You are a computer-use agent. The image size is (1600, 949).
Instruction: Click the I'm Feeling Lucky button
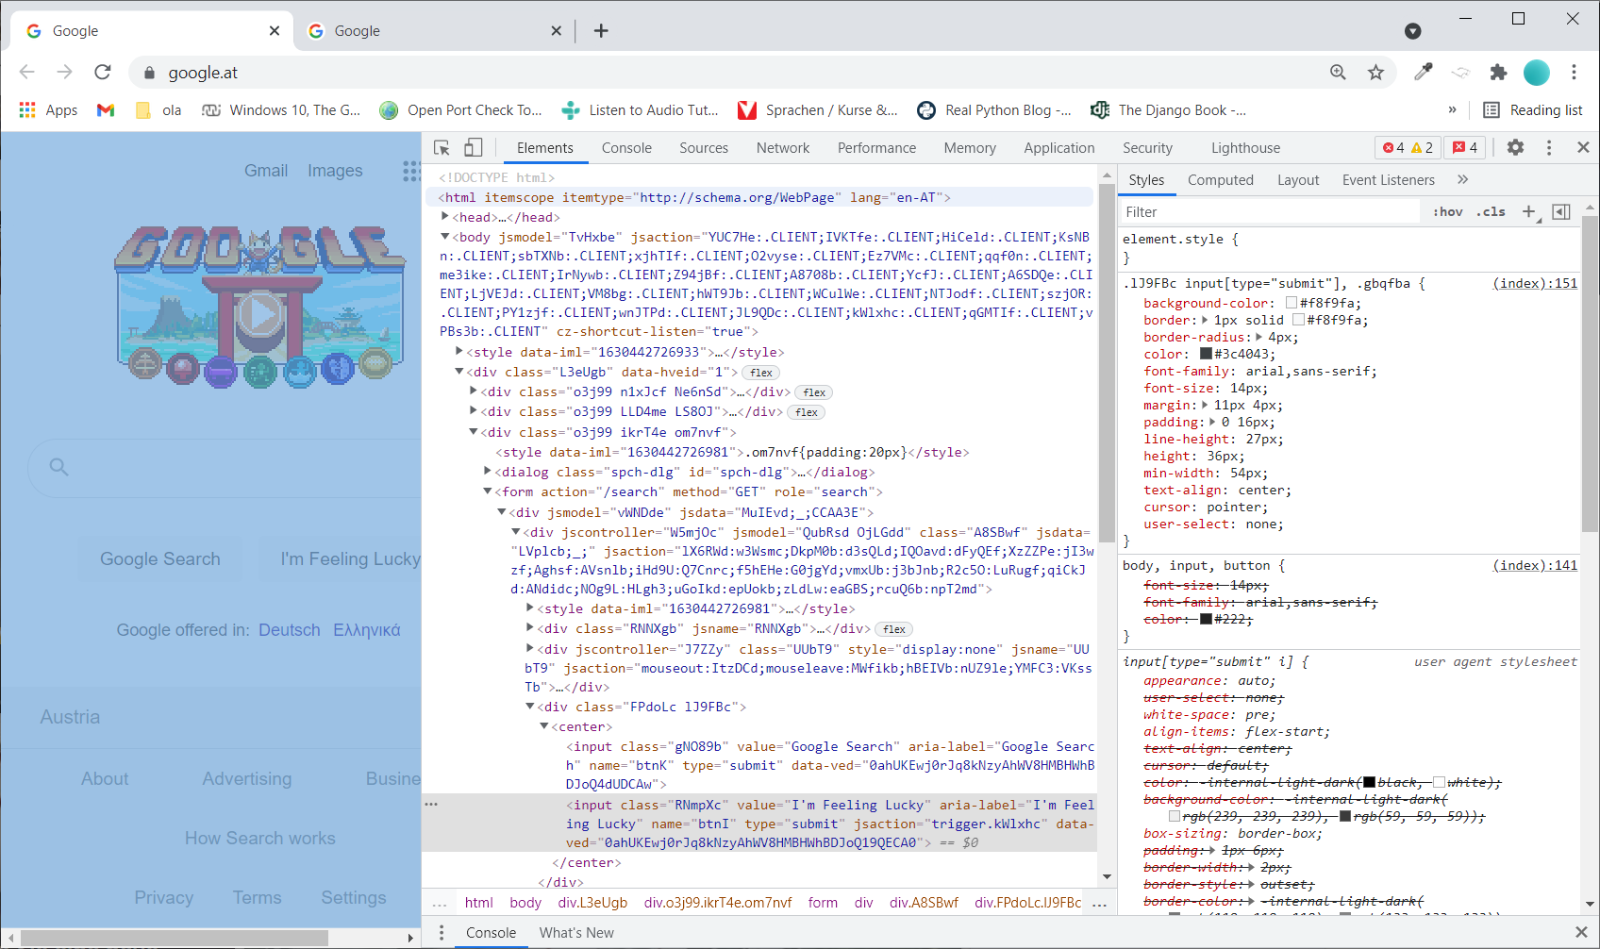point(340,559)
